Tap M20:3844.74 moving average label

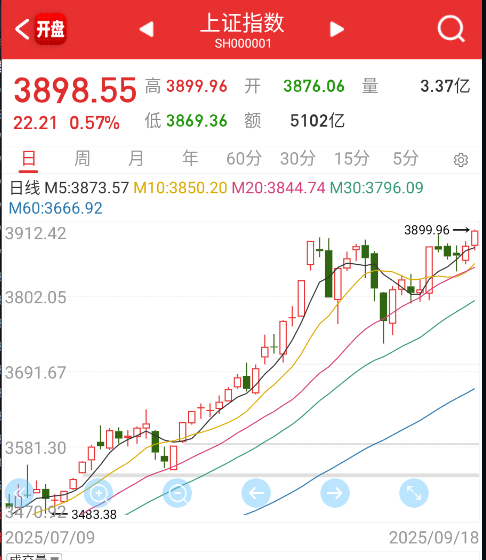pyautogui.click(x=279, y=188)
